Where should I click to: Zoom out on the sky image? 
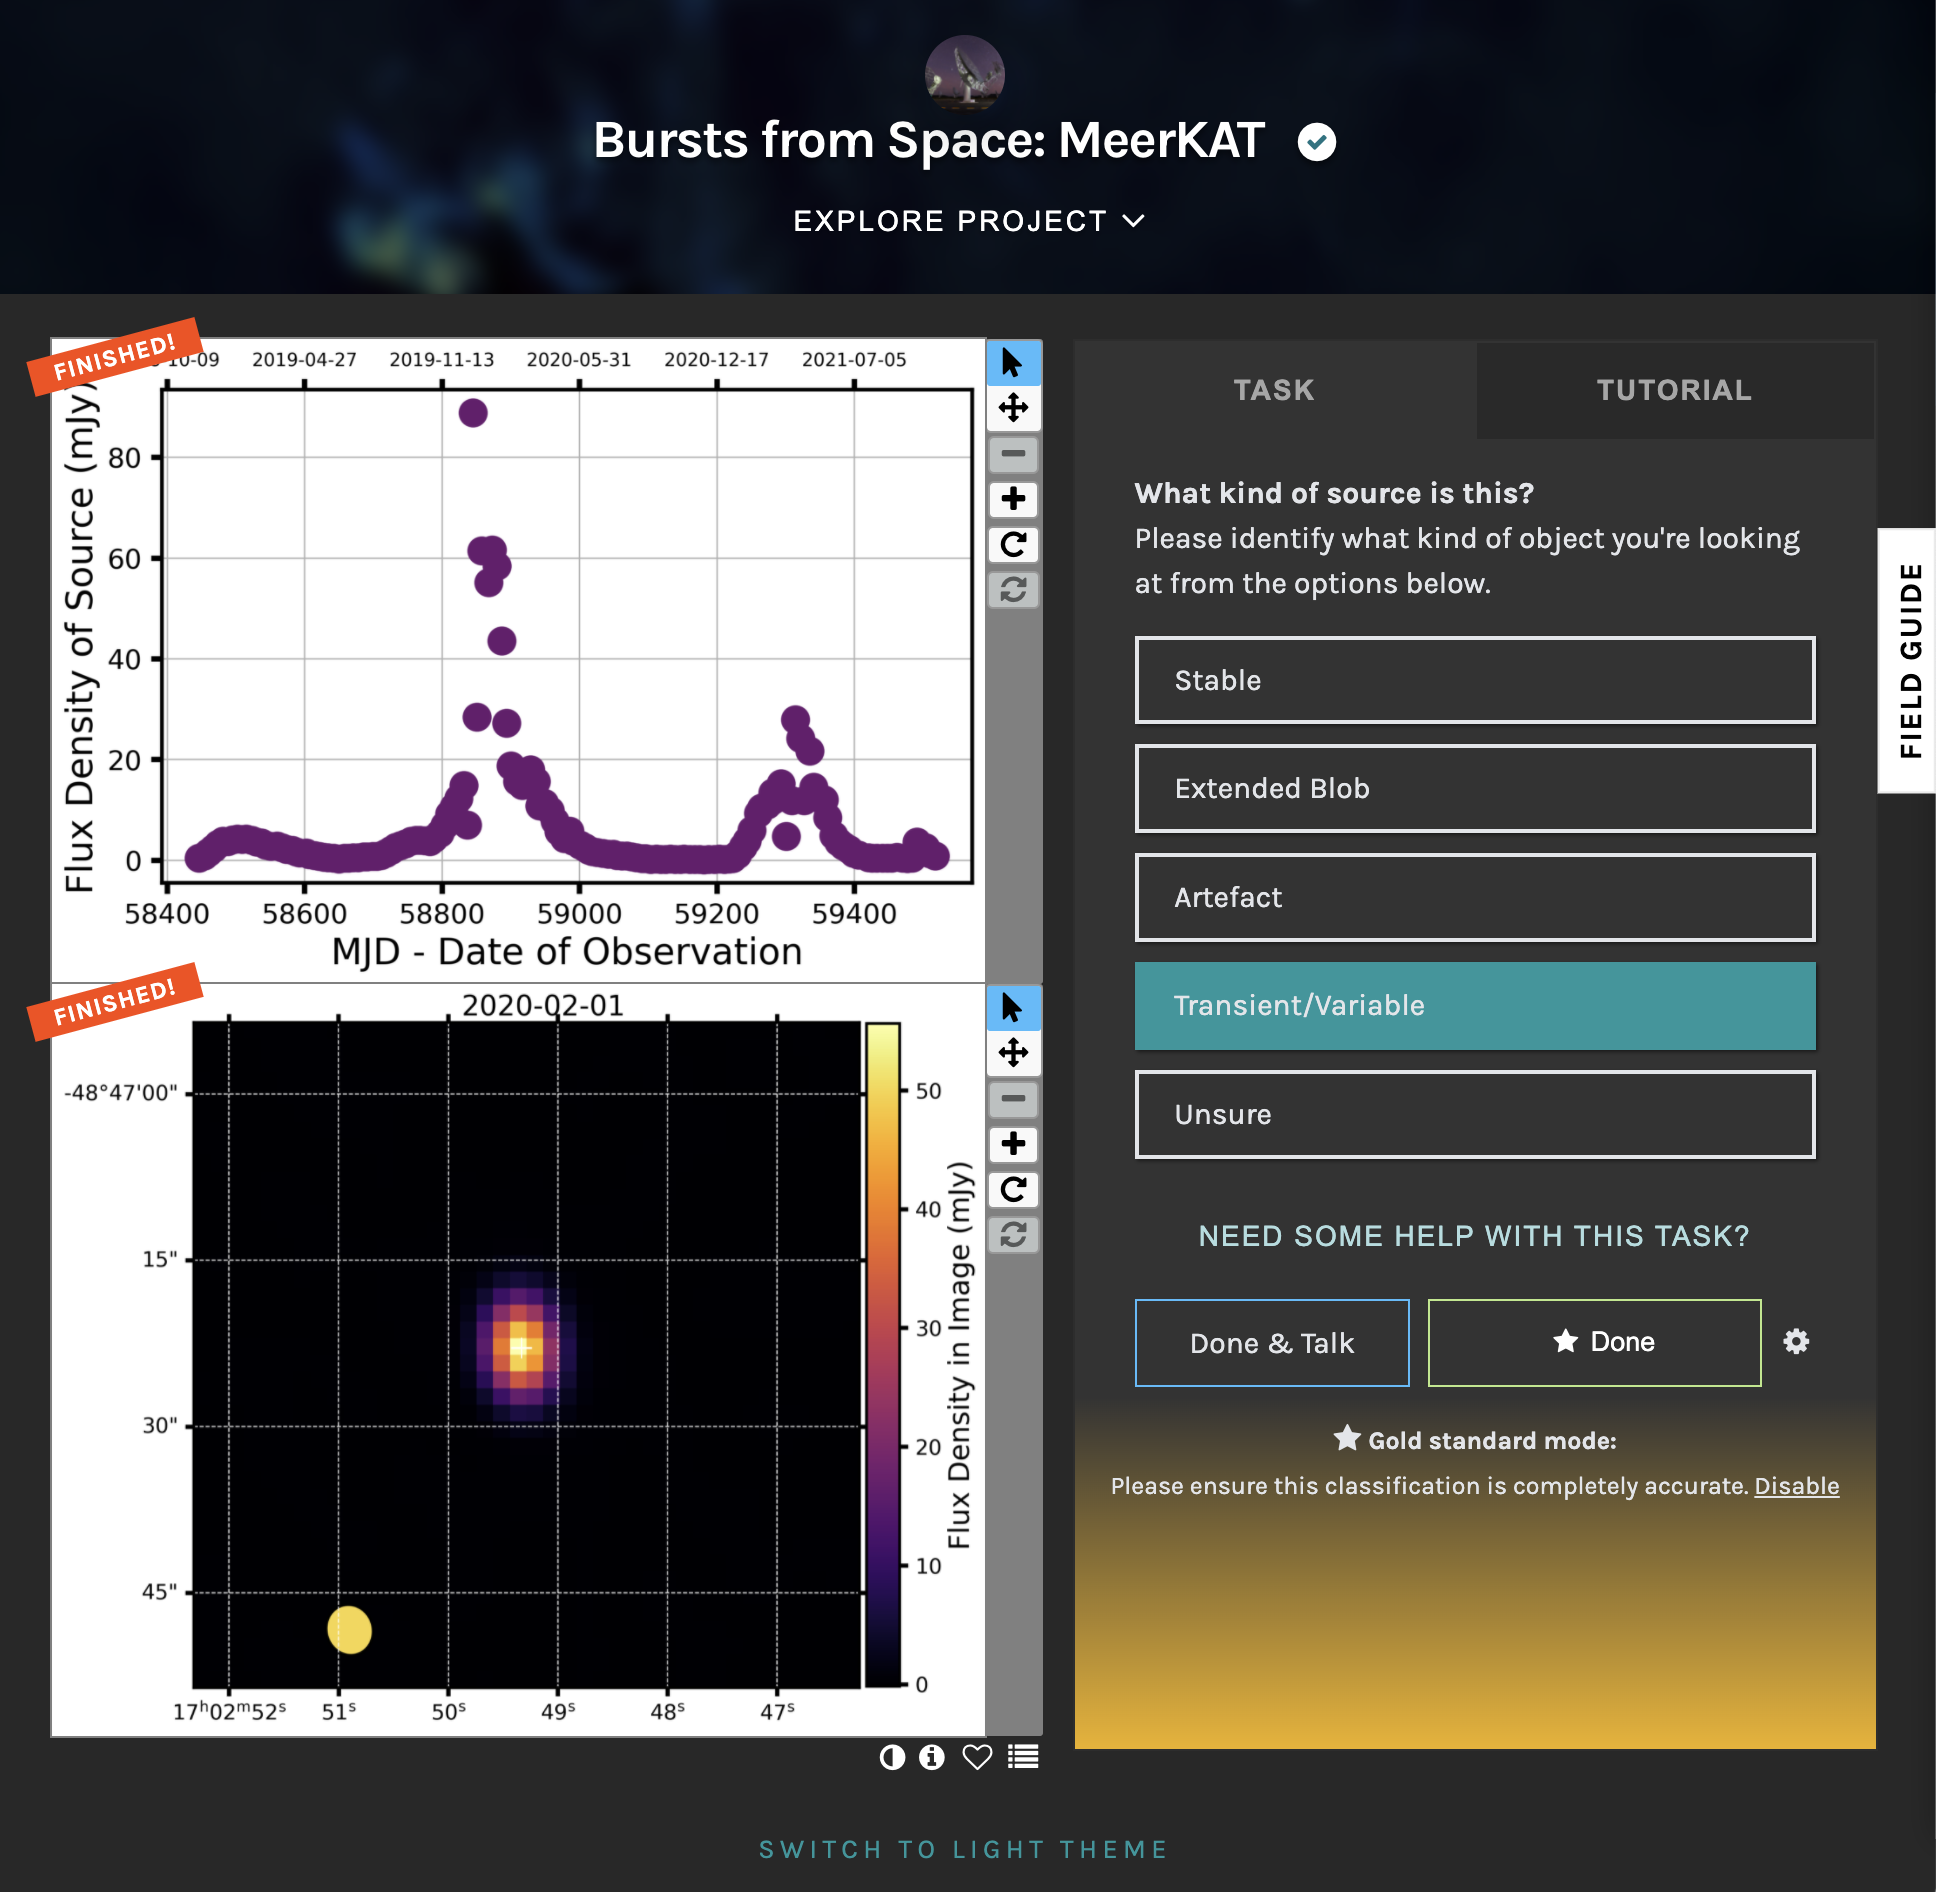(x=1013, y=1099)
